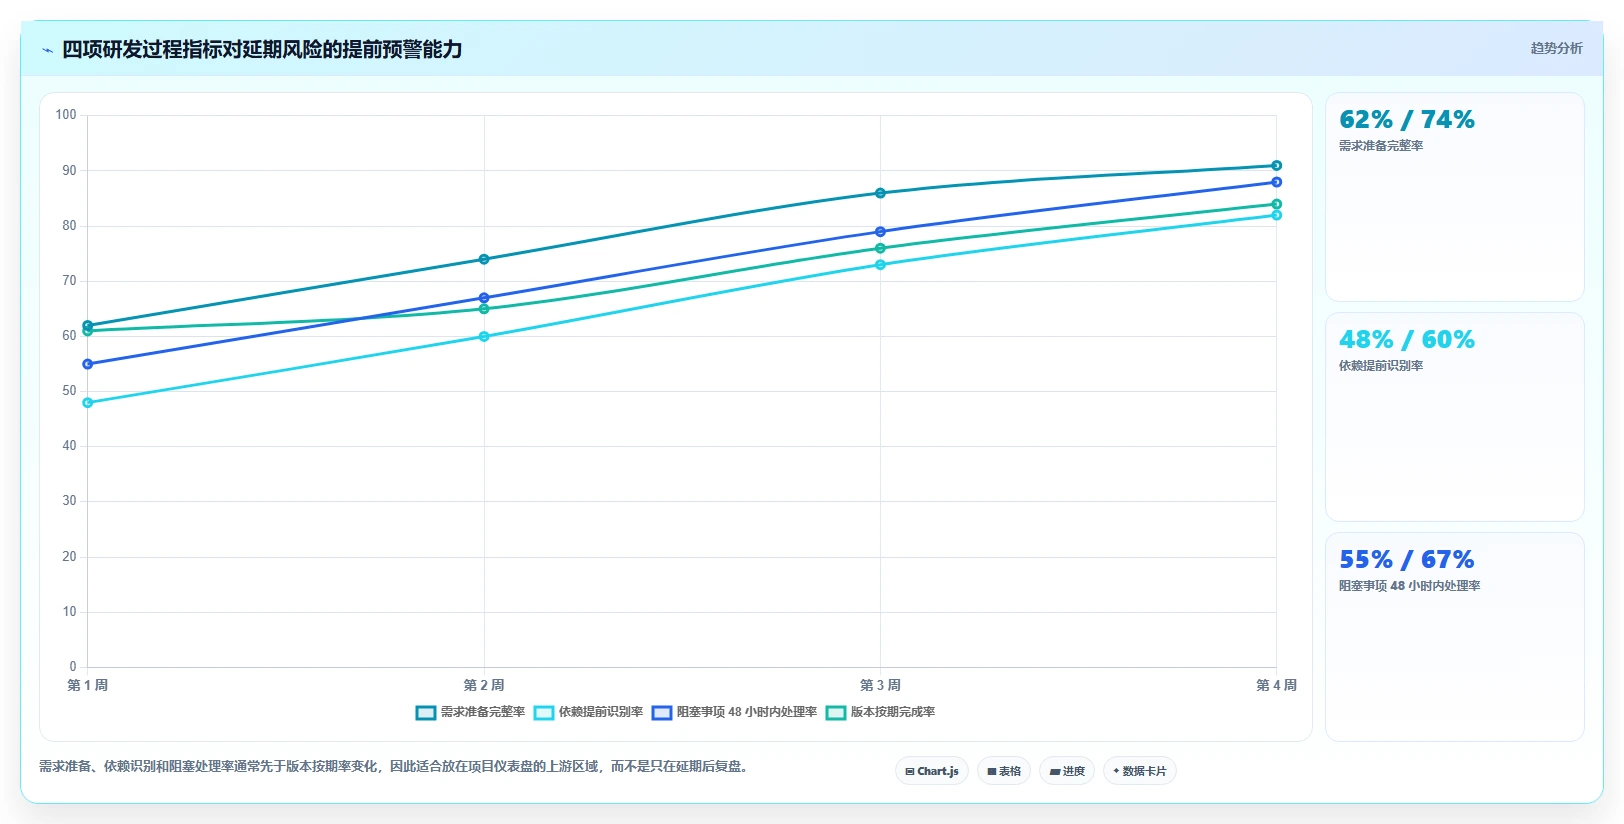Viewport: 1624px width, 824px height.
Task: Click 需求准备完整率 data point at 第 4 周
Action: (1277, 165)
